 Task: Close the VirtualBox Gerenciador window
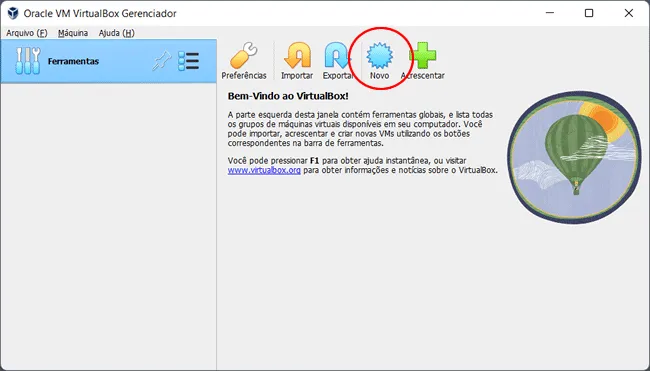click(x=628, y=13)
